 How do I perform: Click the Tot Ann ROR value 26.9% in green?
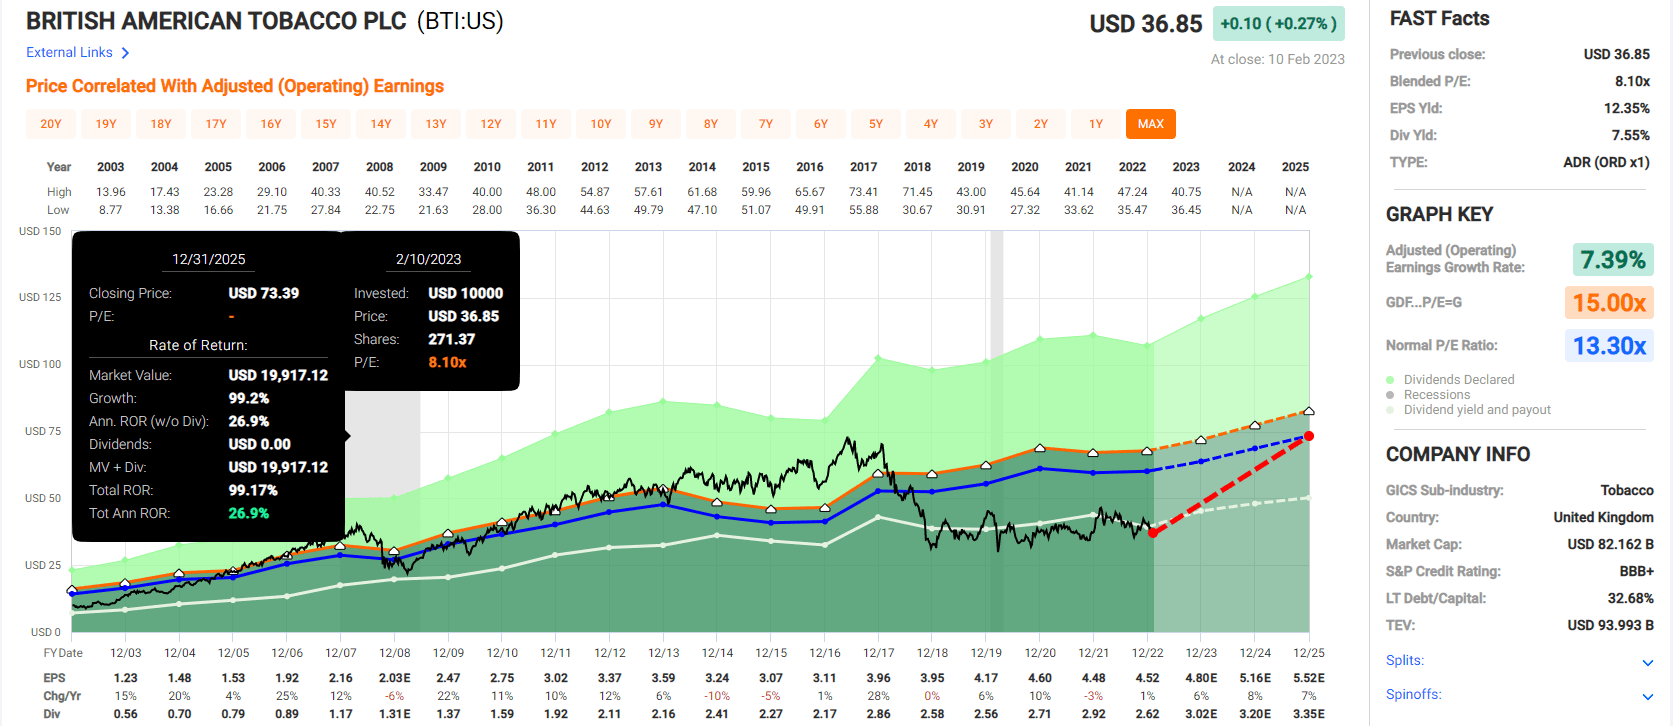pyautogui.click(x=249, y=513)
